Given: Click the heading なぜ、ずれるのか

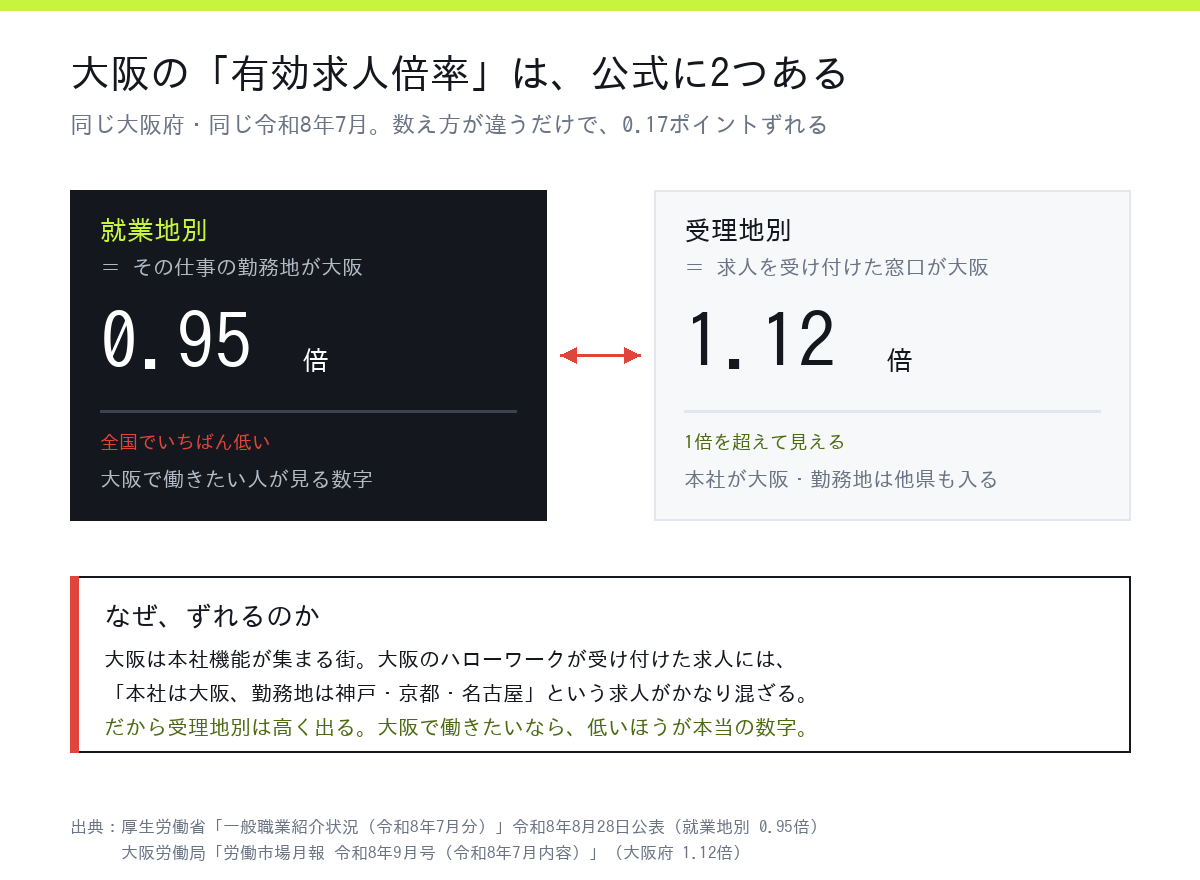Looking at the screenshot, I should [x=212, y=615].
